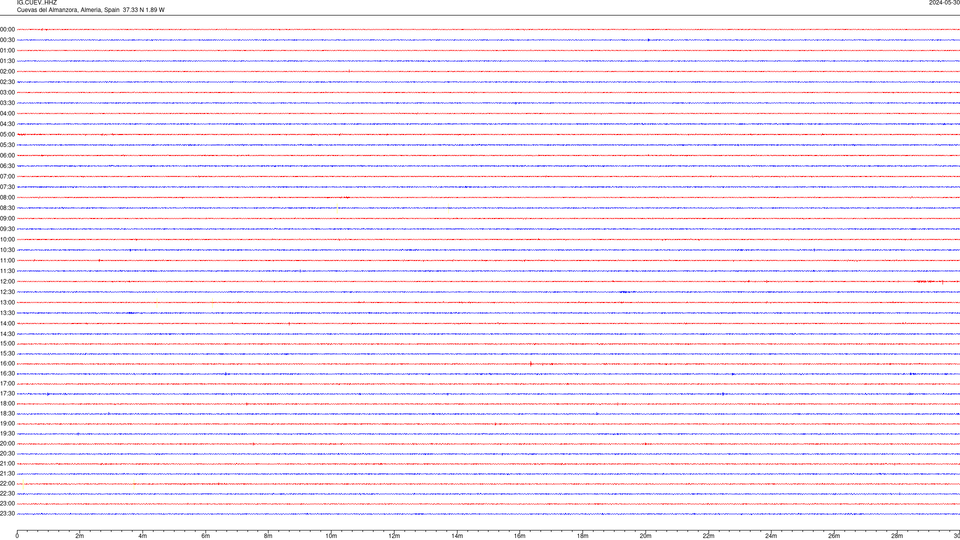Screen dimensions: 960x540
Task: Click the 26m tick label on the axis
Action: tap(834, 536)
